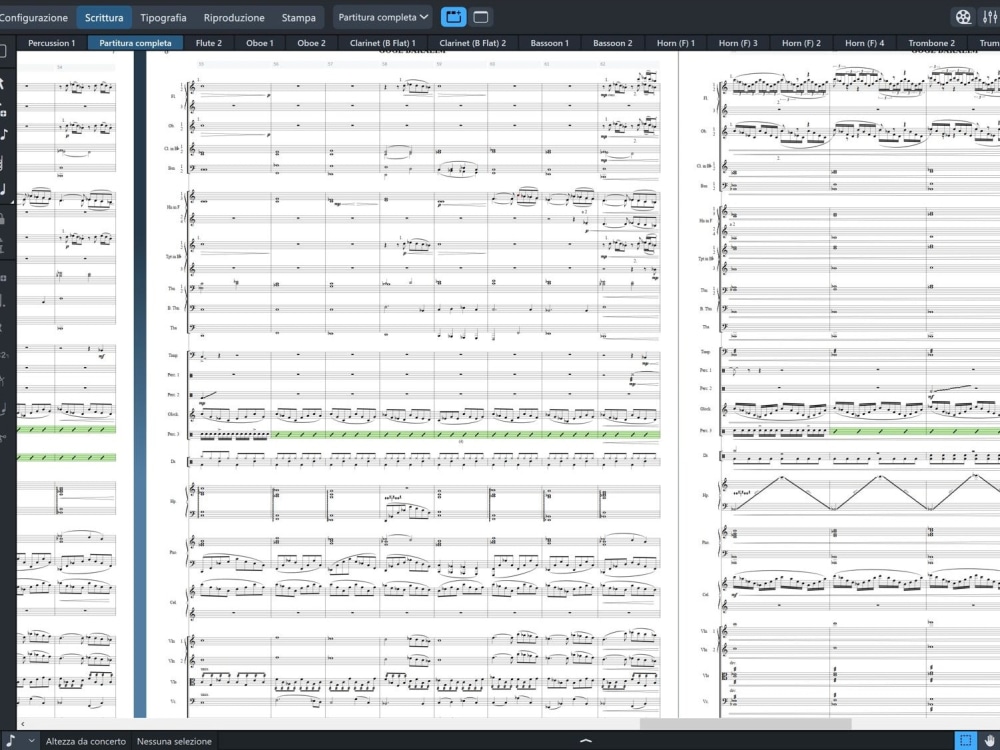Open the Oboe 2 tab
Viewport: 1000px width, 750px height.
[311, 43]
